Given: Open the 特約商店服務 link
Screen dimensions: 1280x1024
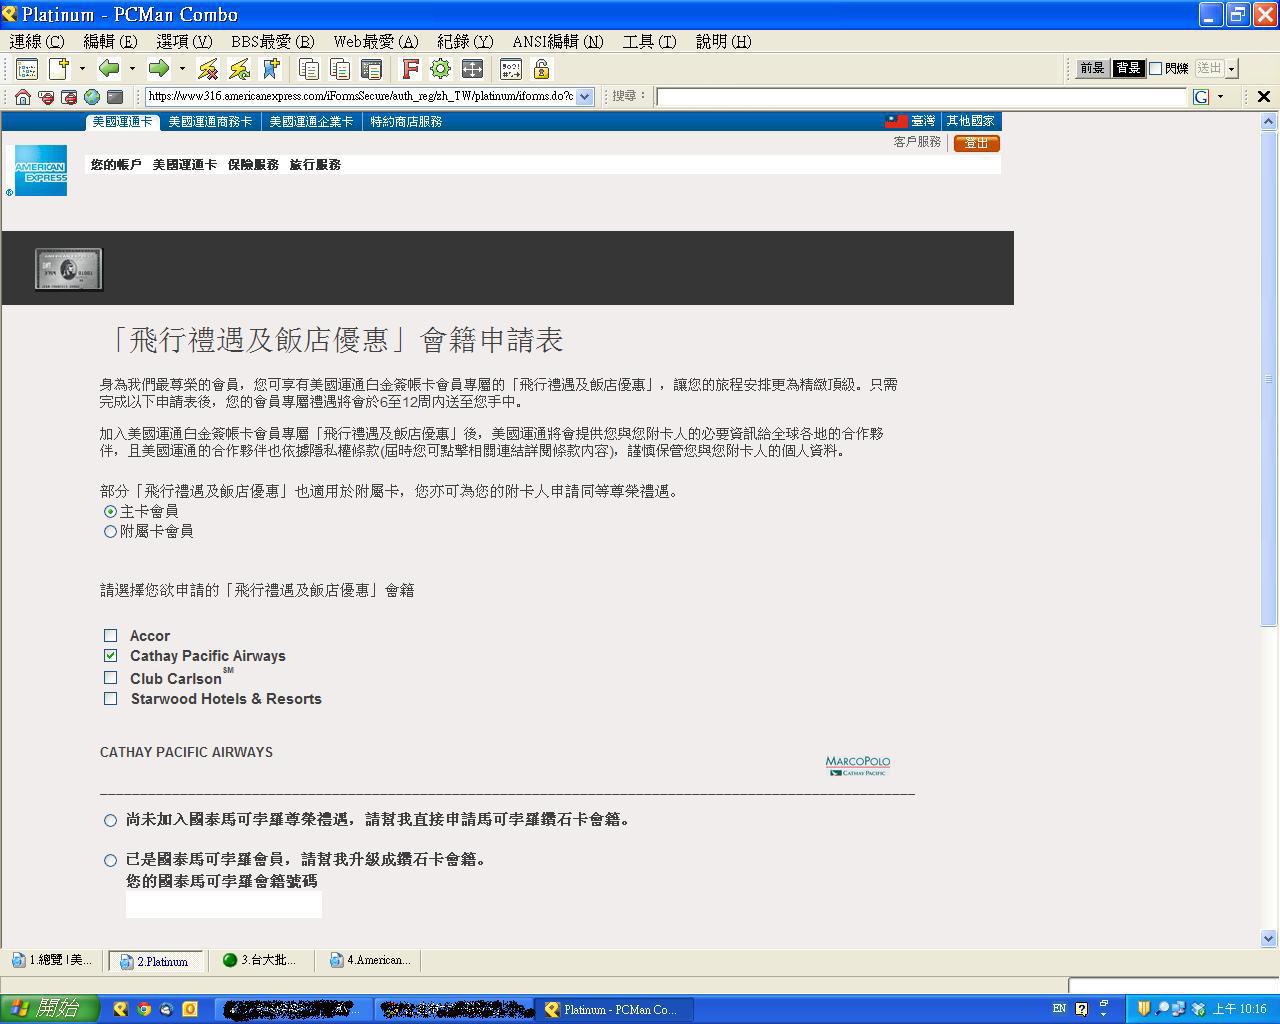Looking at the screenshot, I should coord(406,121).
